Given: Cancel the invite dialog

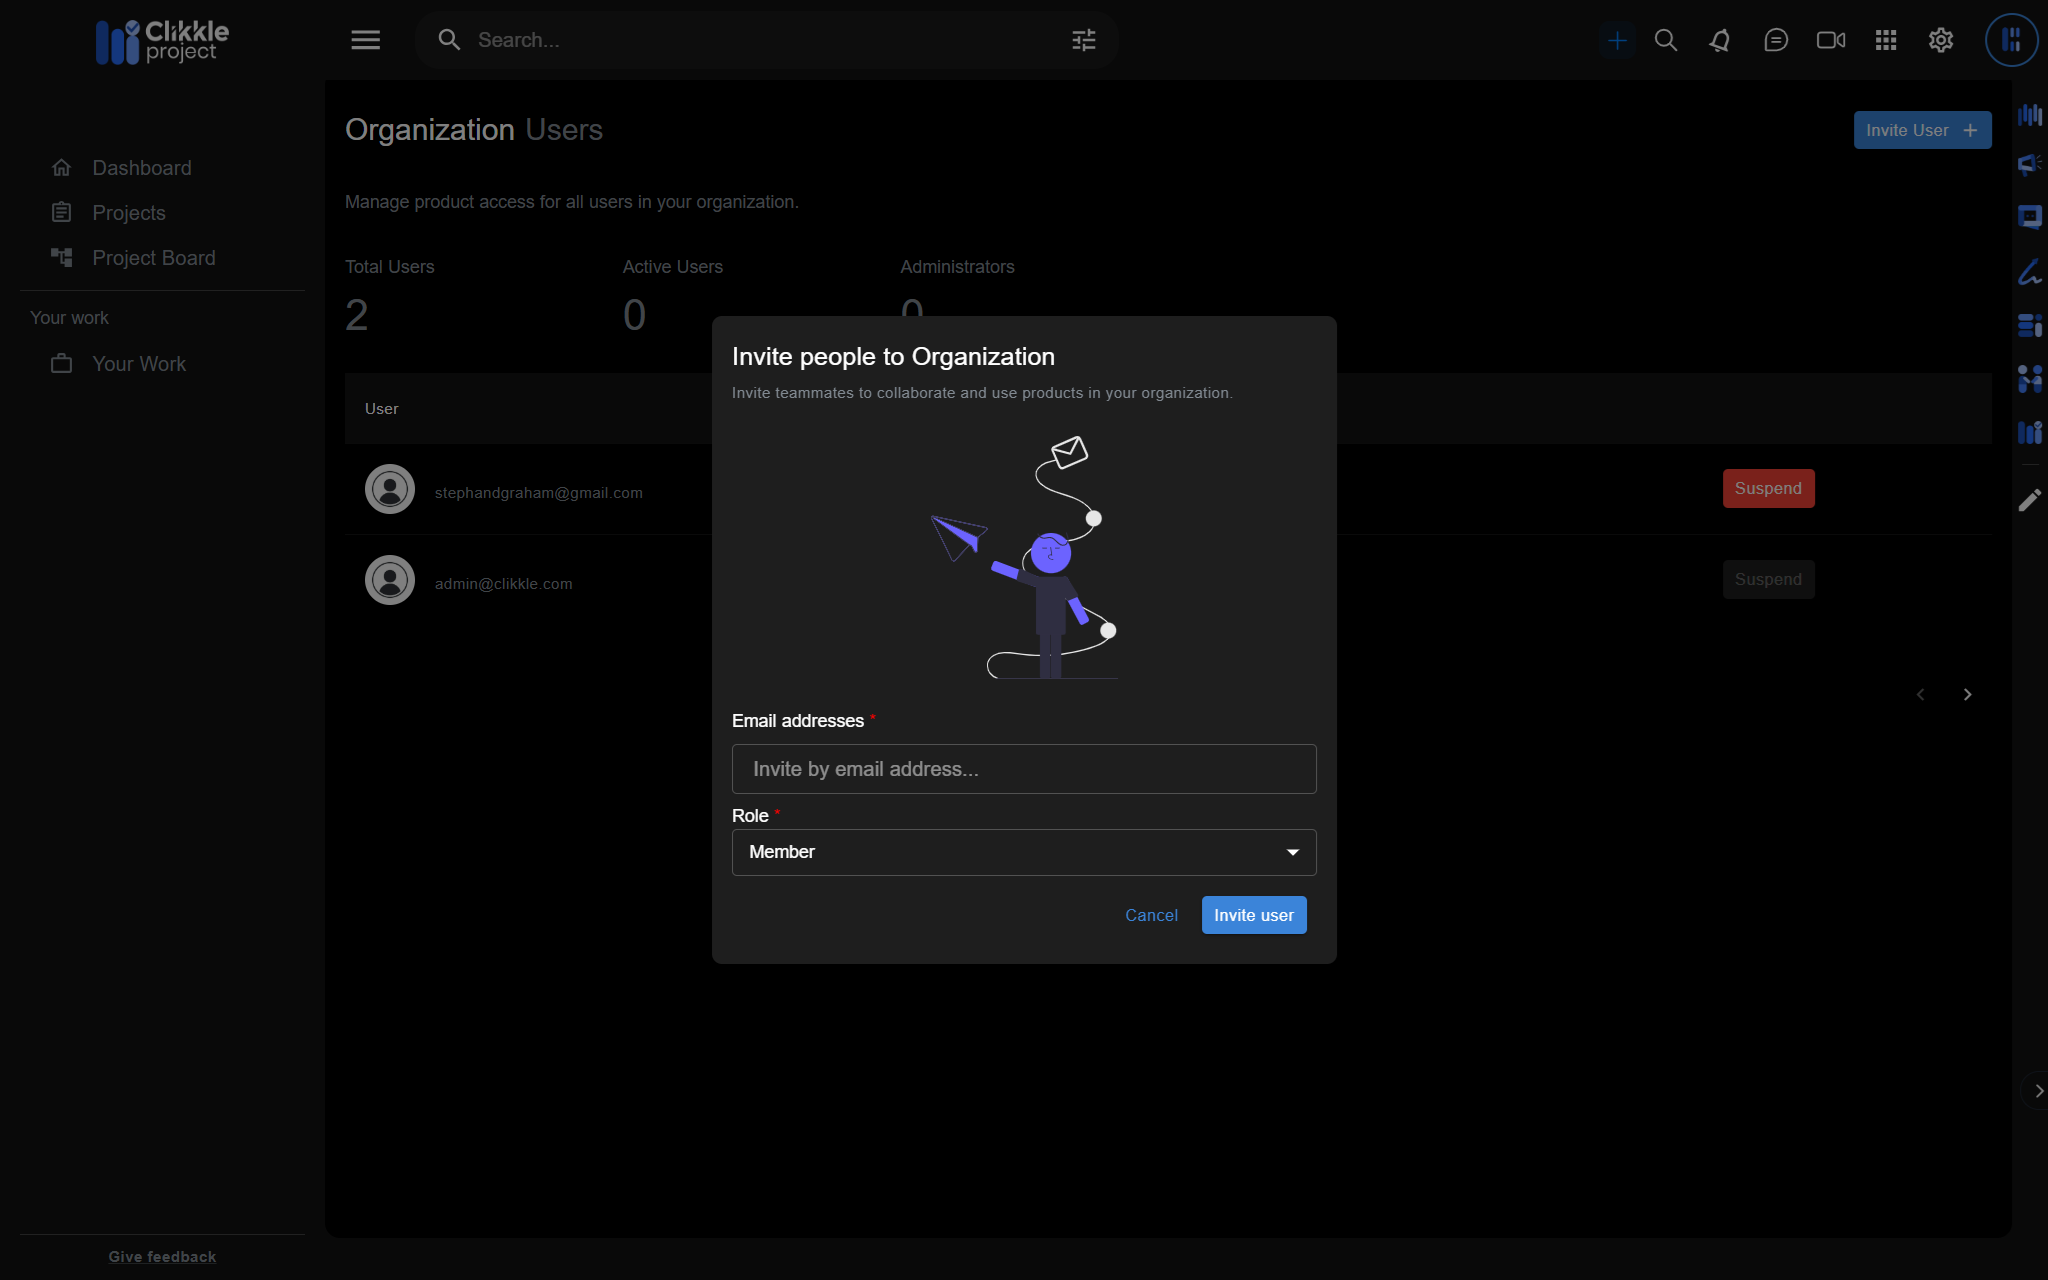Looking at the screenshot, I should coord(1151,915).
